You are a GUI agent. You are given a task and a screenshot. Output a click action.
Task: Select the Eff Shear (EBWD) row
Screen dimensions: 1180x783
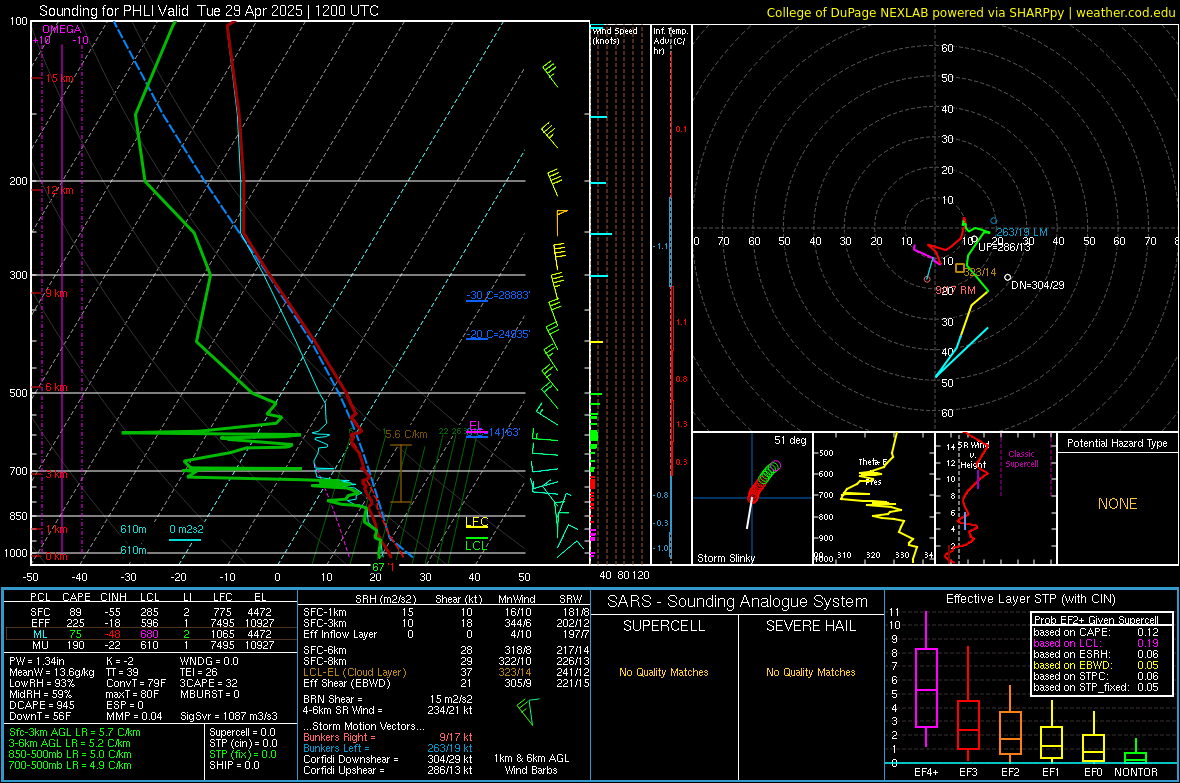point(446,683)
